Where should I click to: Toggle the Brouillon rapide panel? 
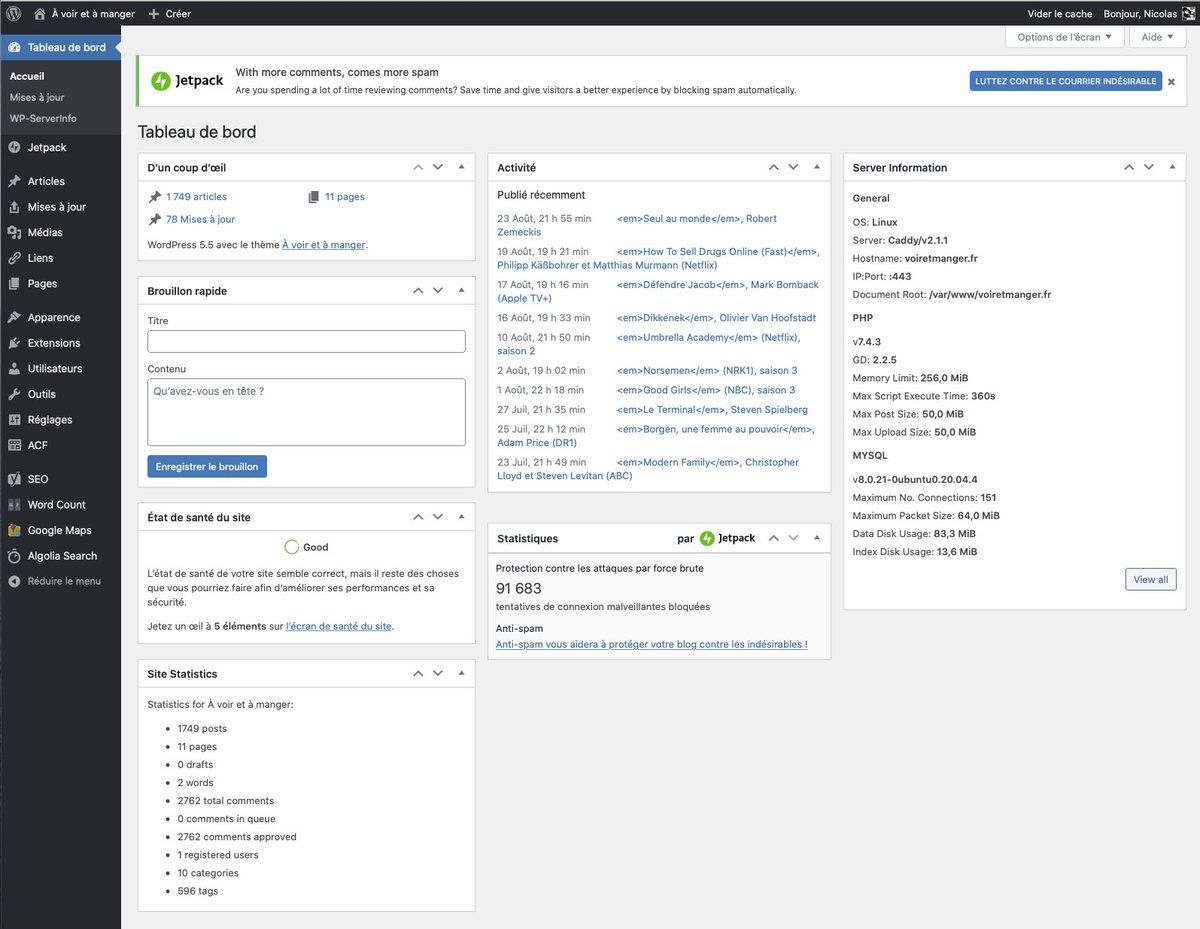(x=461, y=290)
